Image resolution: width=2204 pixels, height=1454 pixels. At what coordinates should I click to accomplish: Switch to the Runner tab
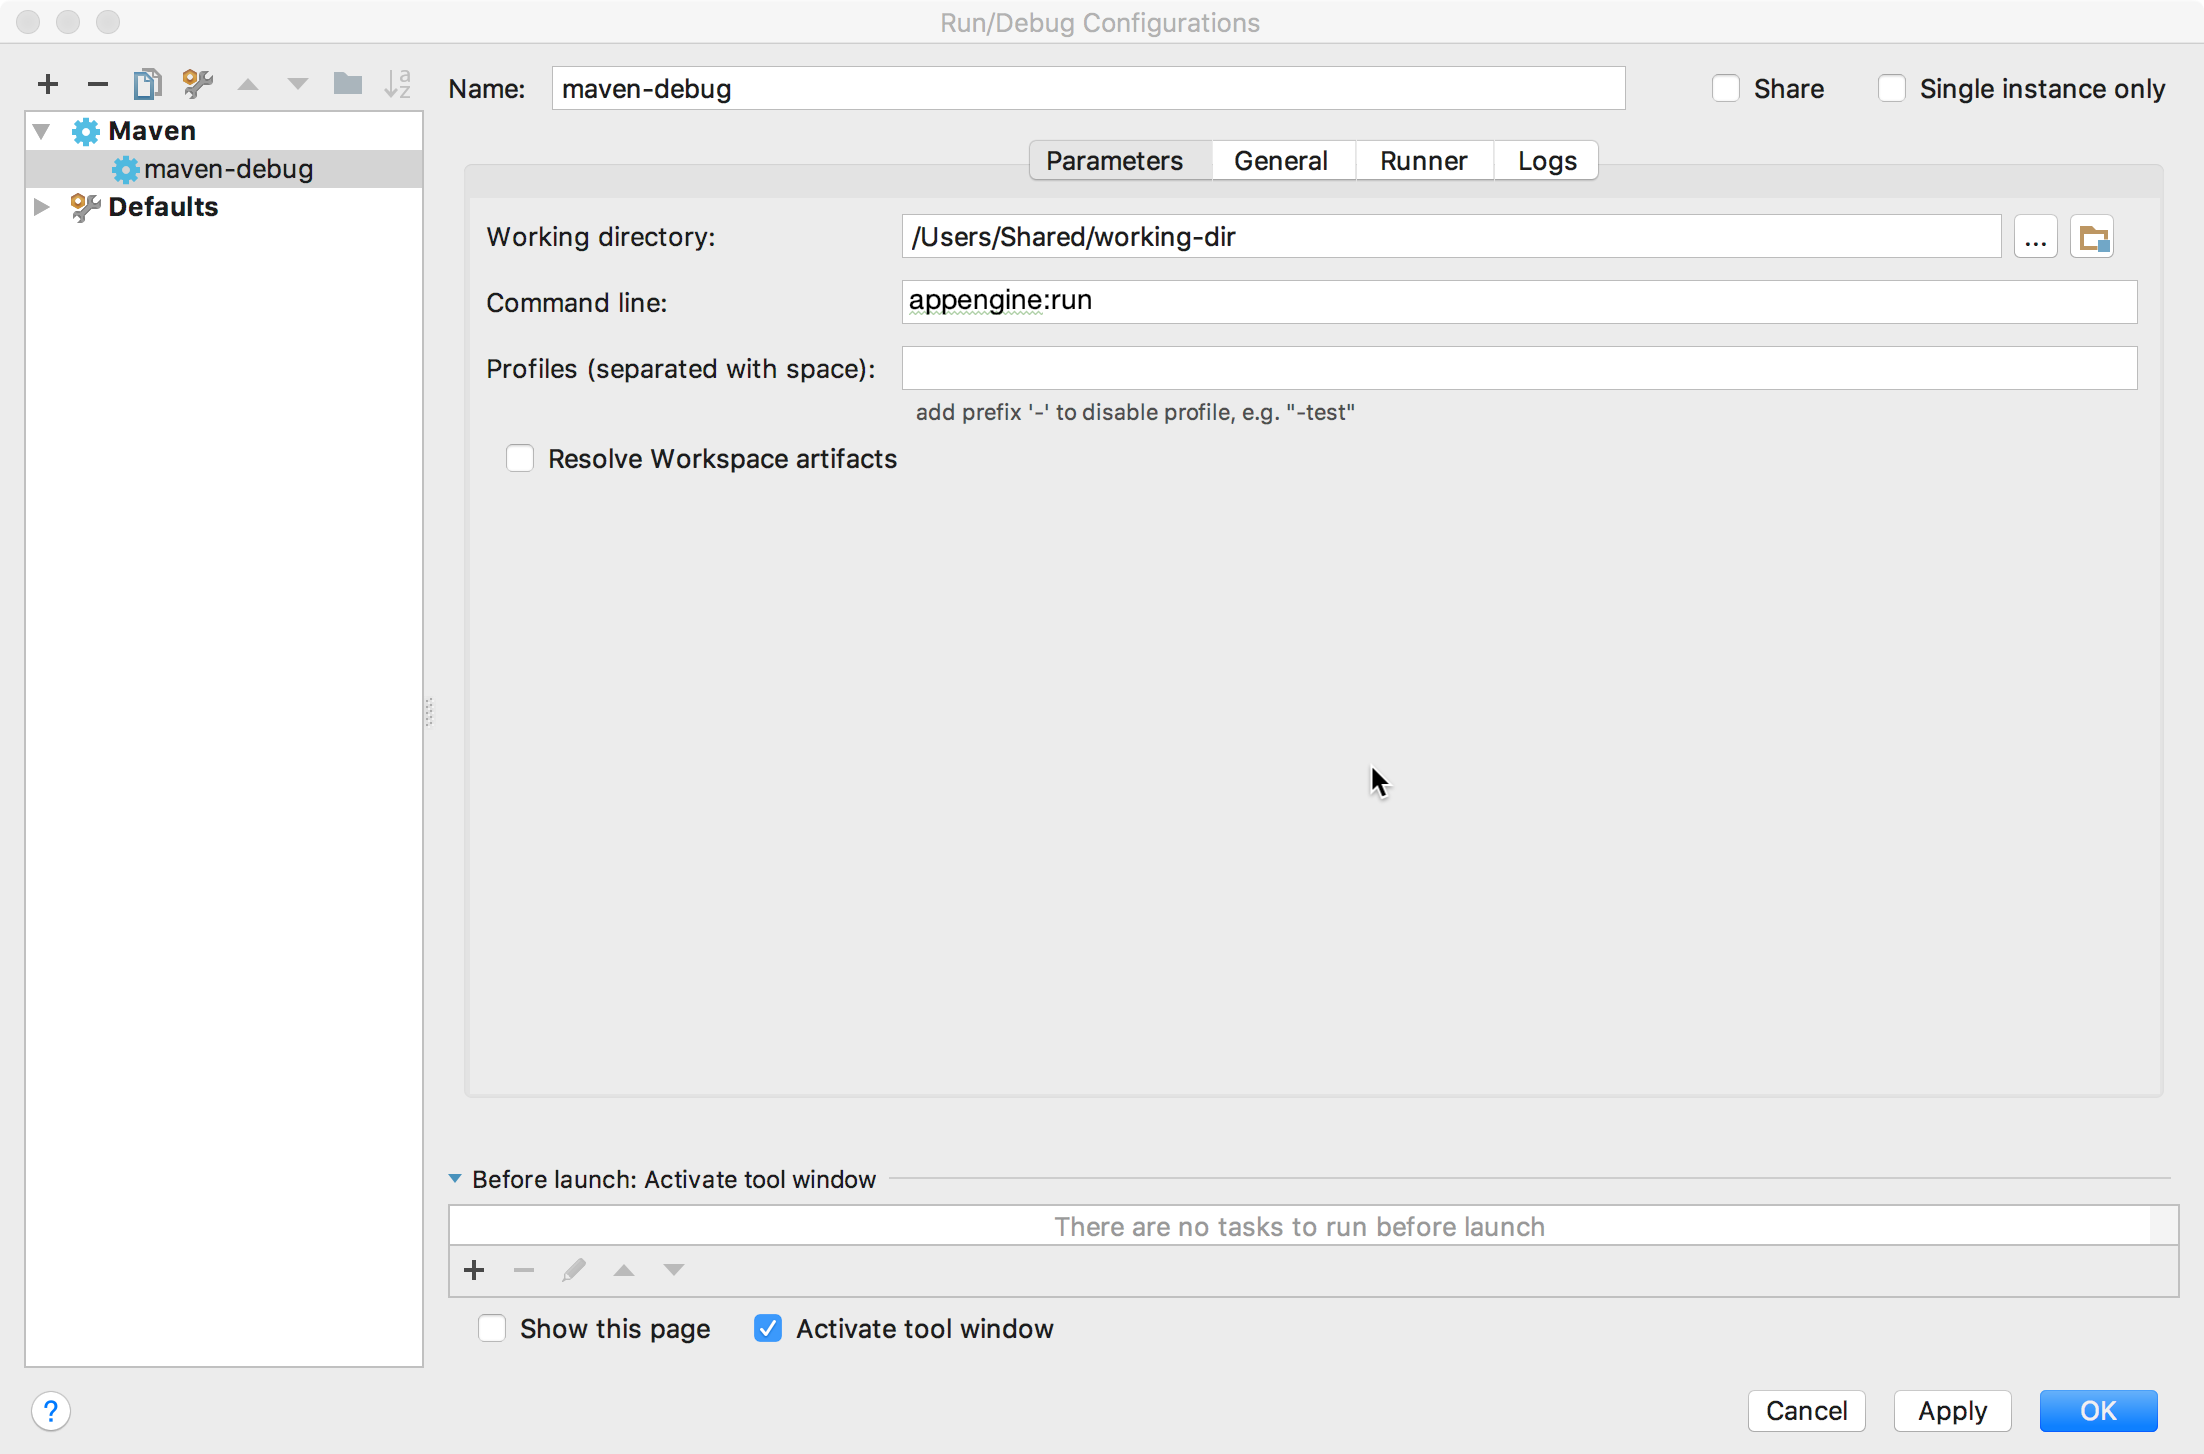pos(1422,161)
